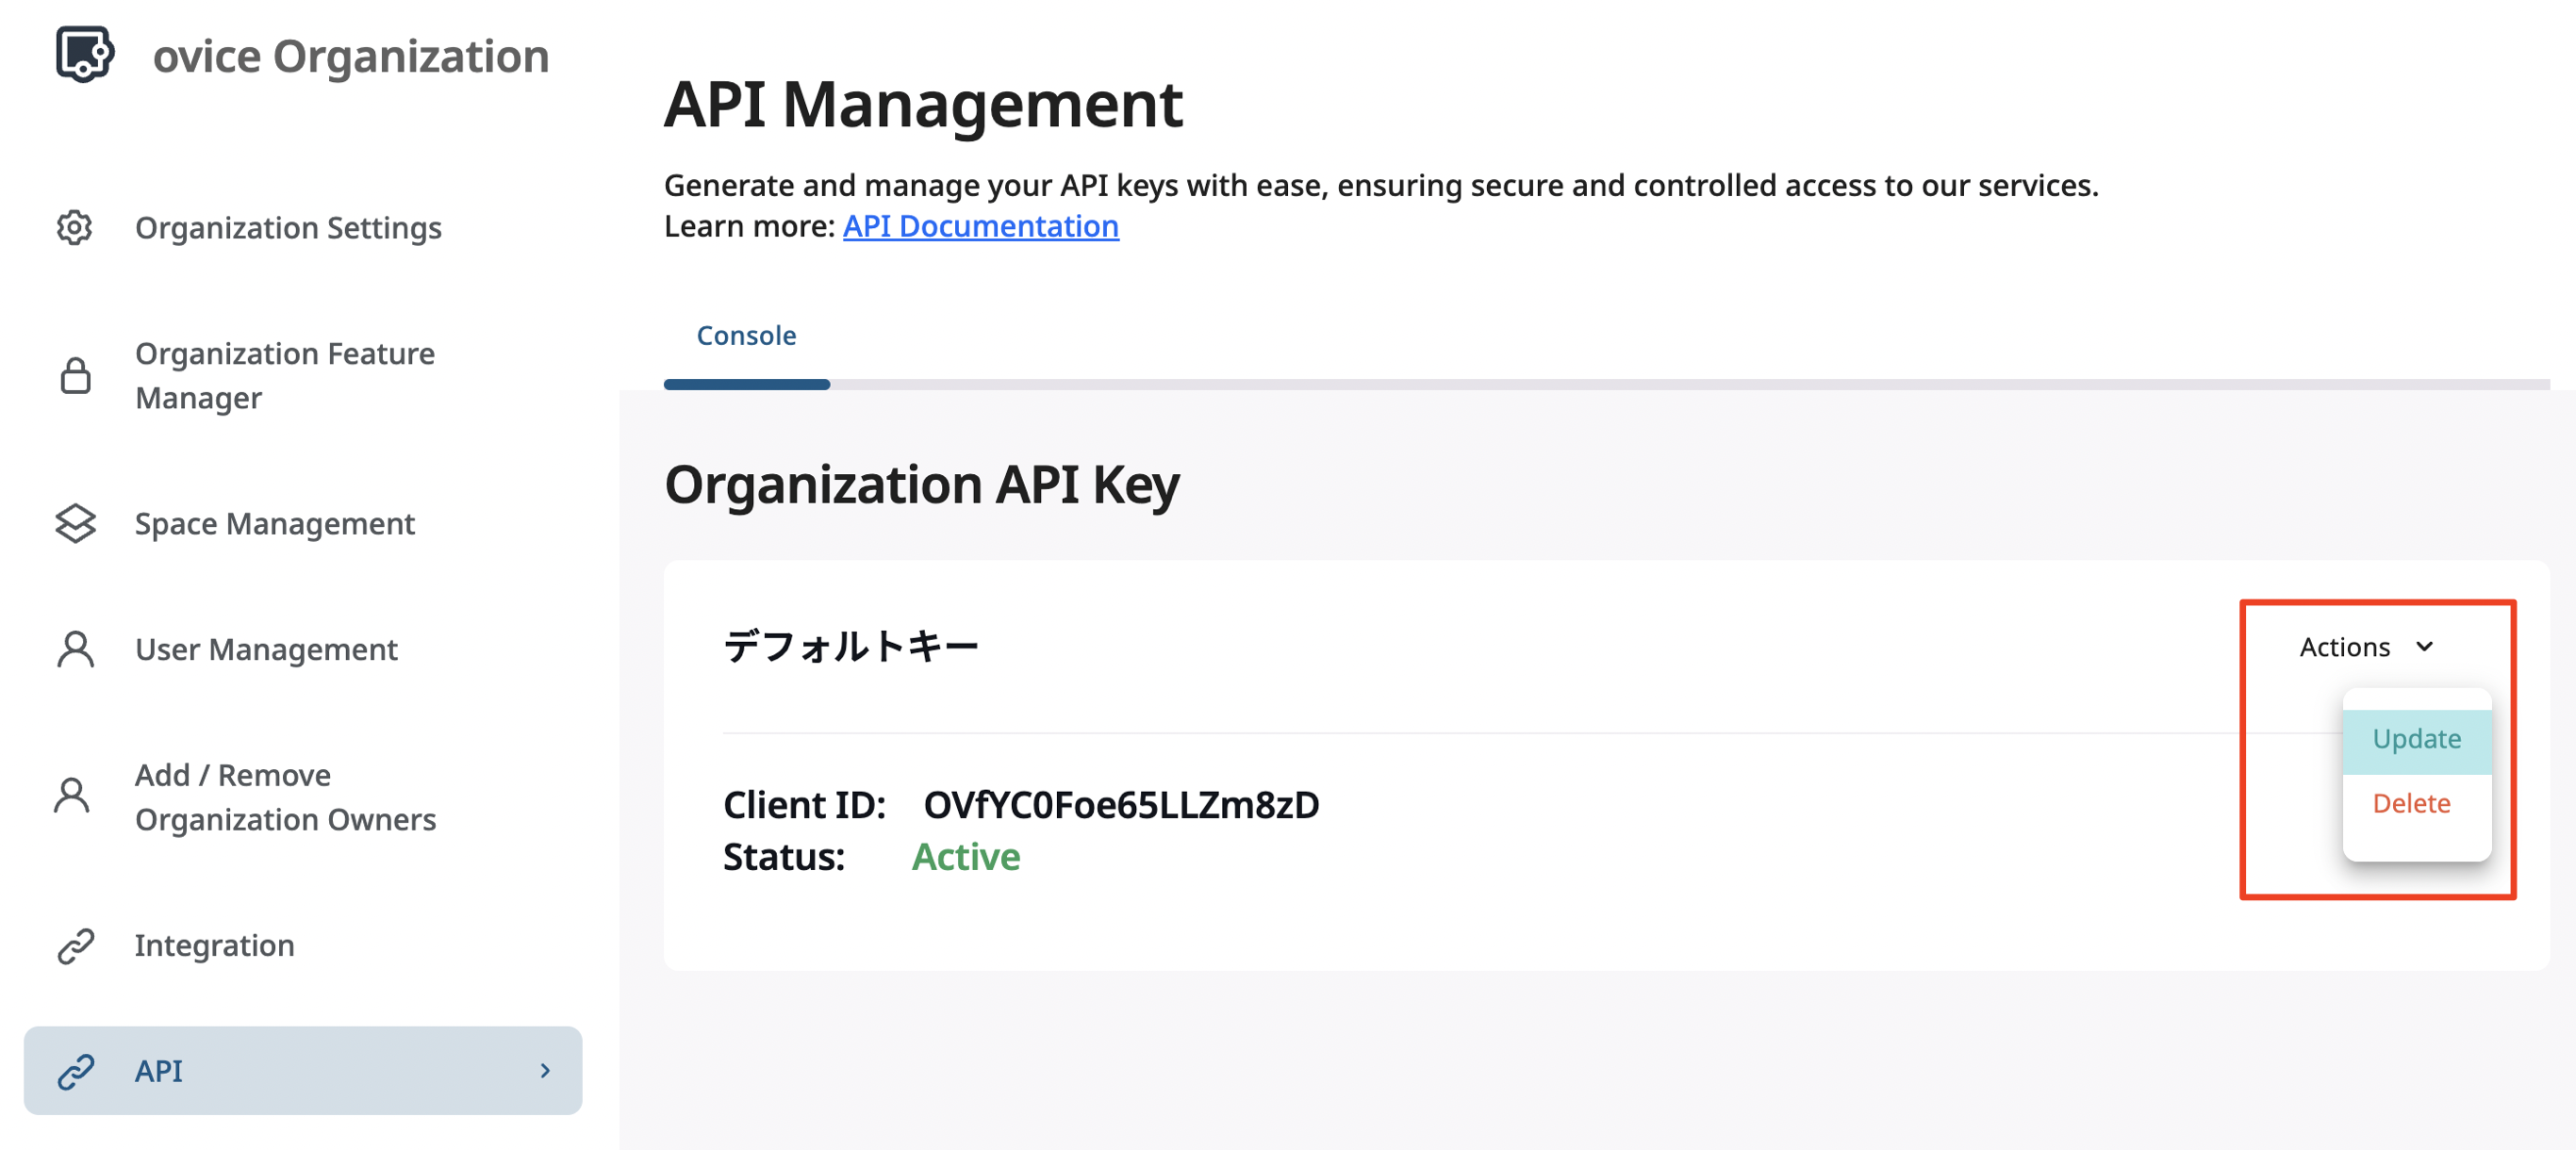Click the Actions dropdown chevron arrow
Viewport: 2576px width, 1150px height.
point(2425,647)
